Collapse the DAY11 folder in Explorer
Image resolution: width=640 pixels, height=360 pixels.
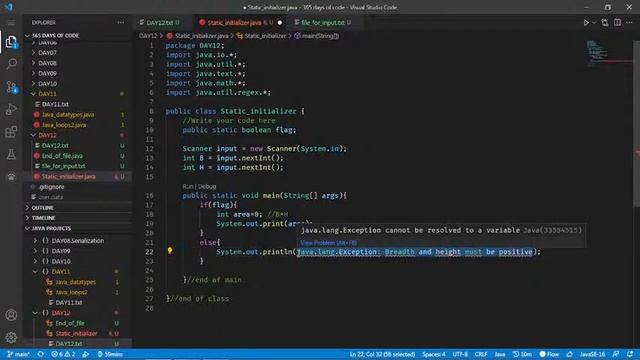(x=47, y=94)
